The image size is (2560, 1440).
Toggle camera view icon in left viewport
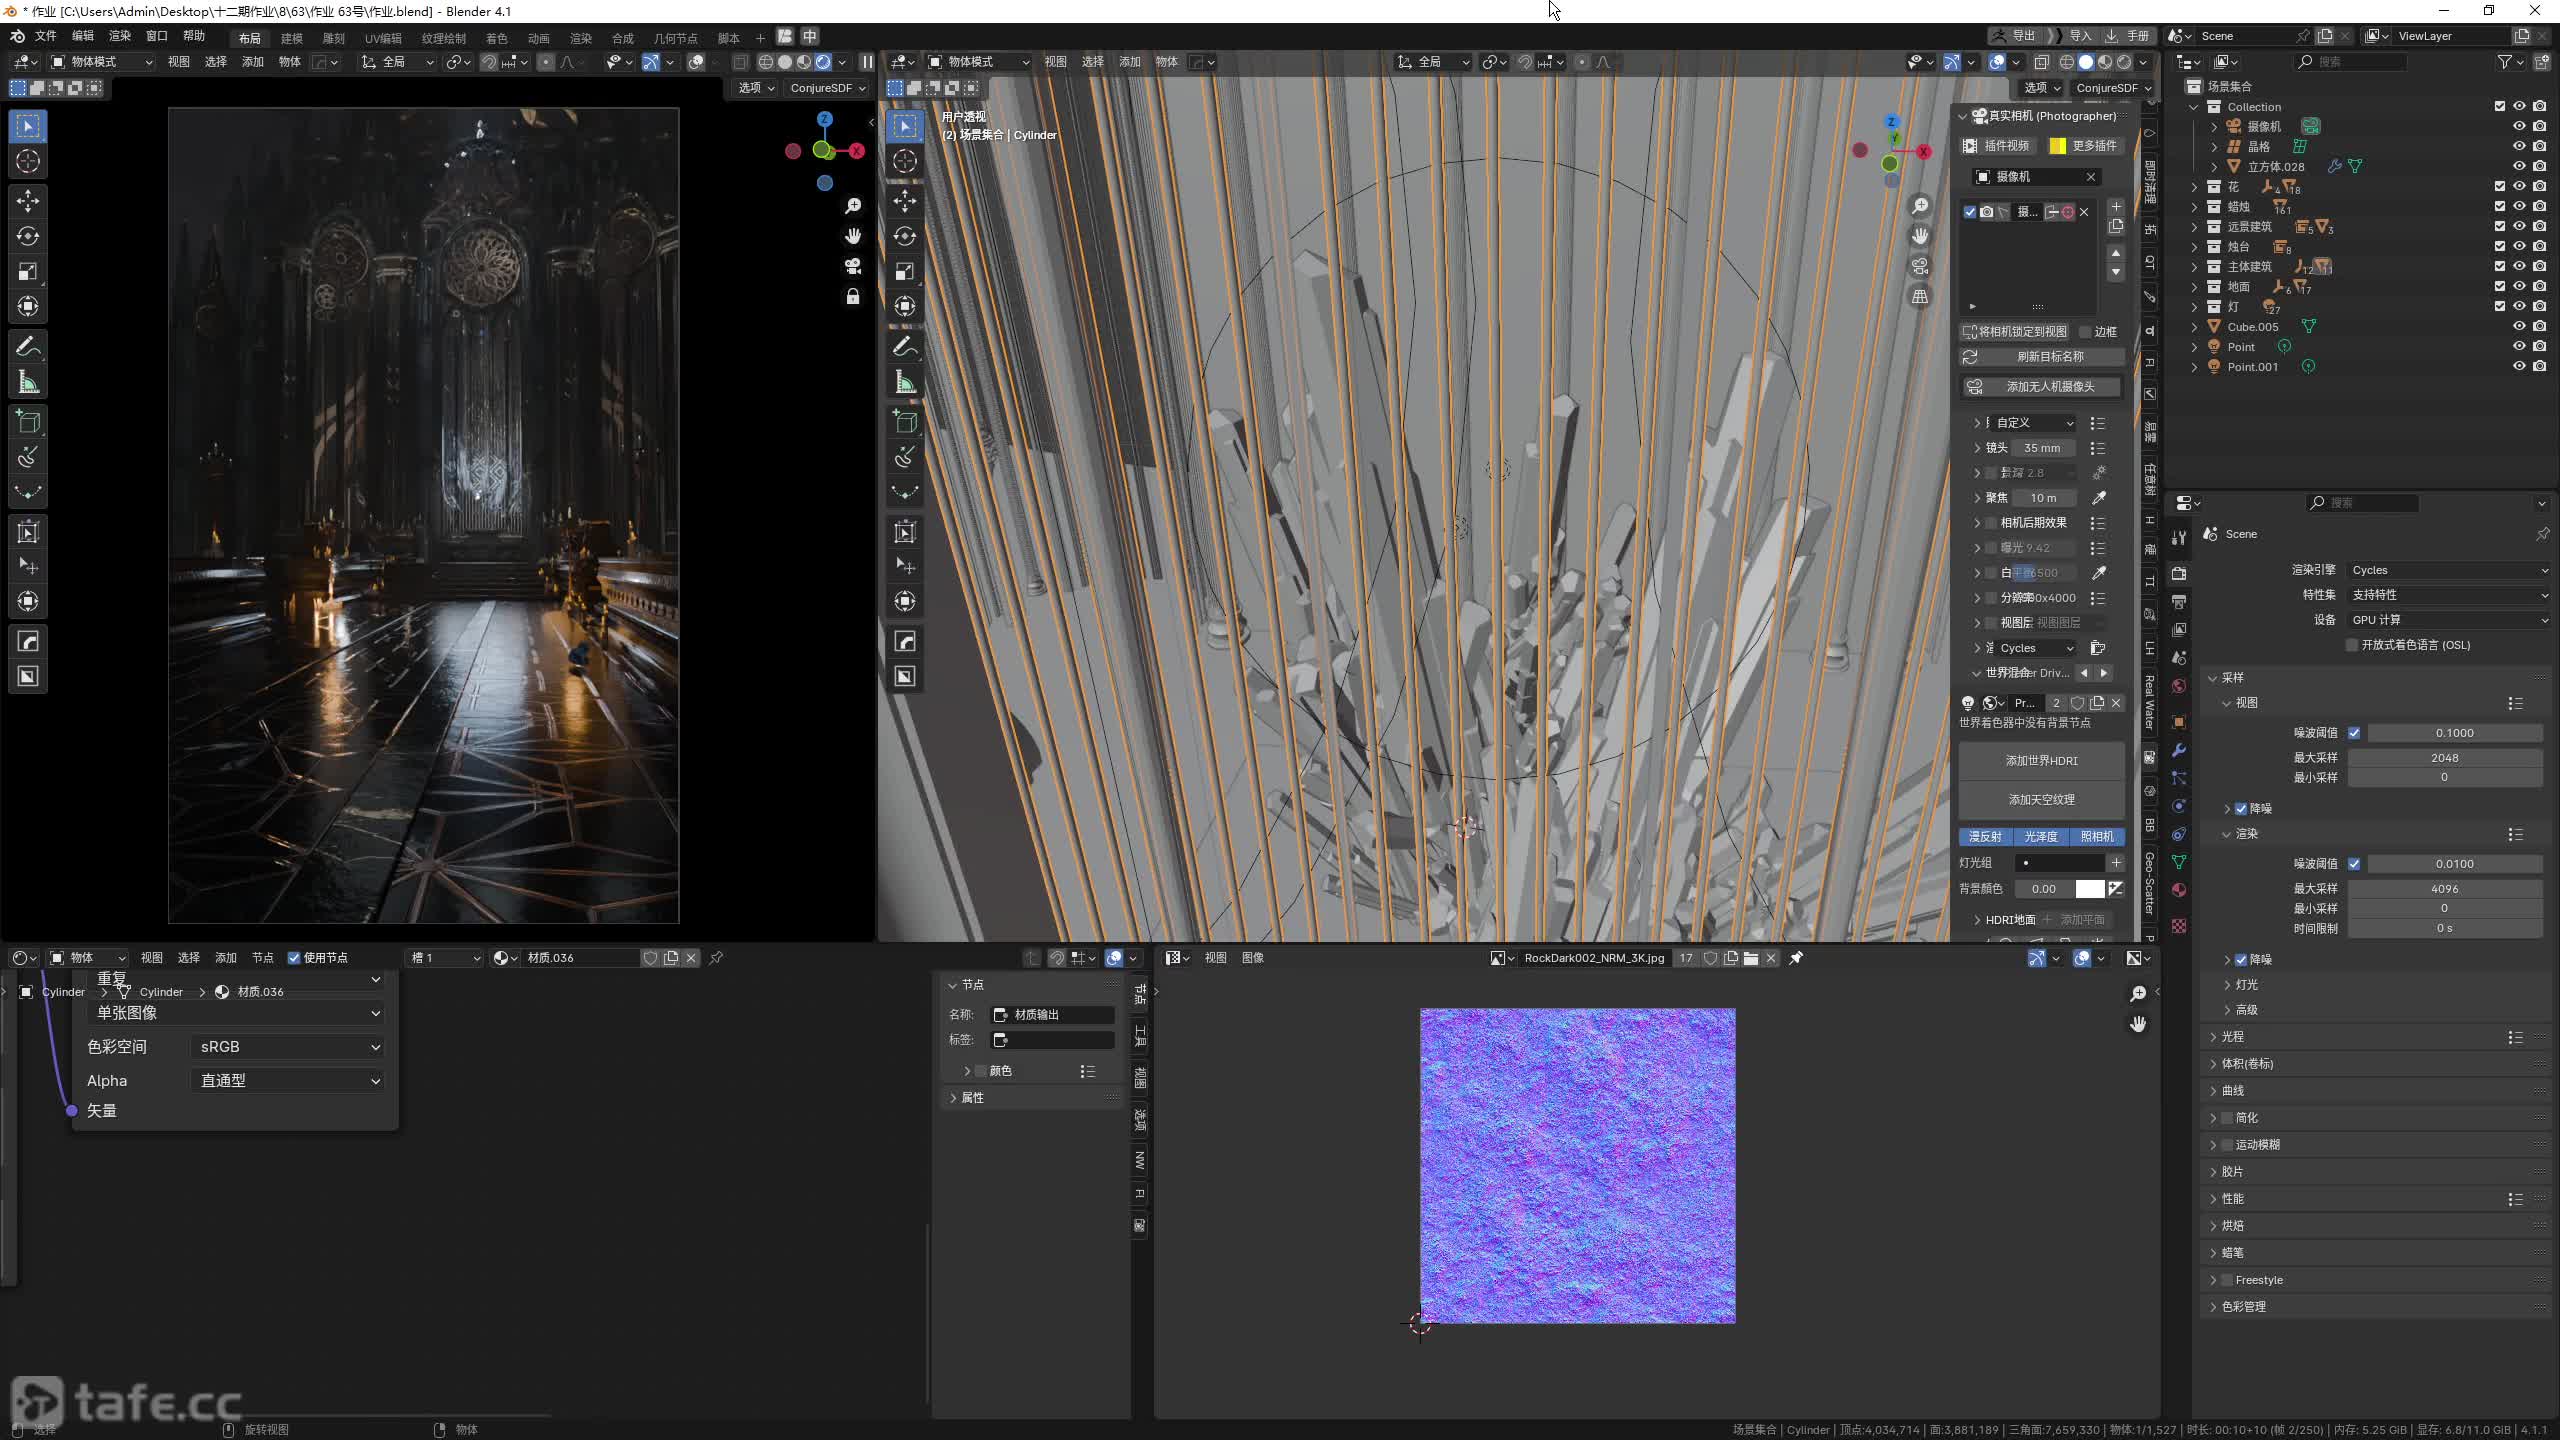coord(853,266)
